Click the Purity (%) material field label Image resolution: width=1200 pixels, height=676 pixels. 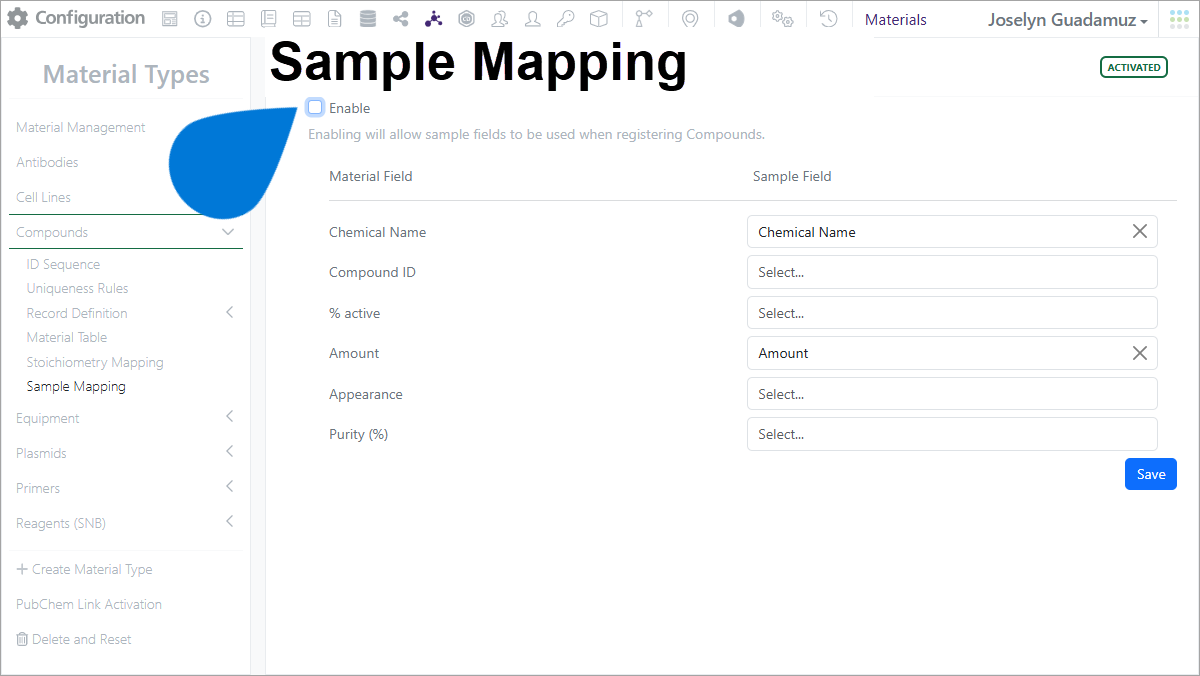pos(358,434)
